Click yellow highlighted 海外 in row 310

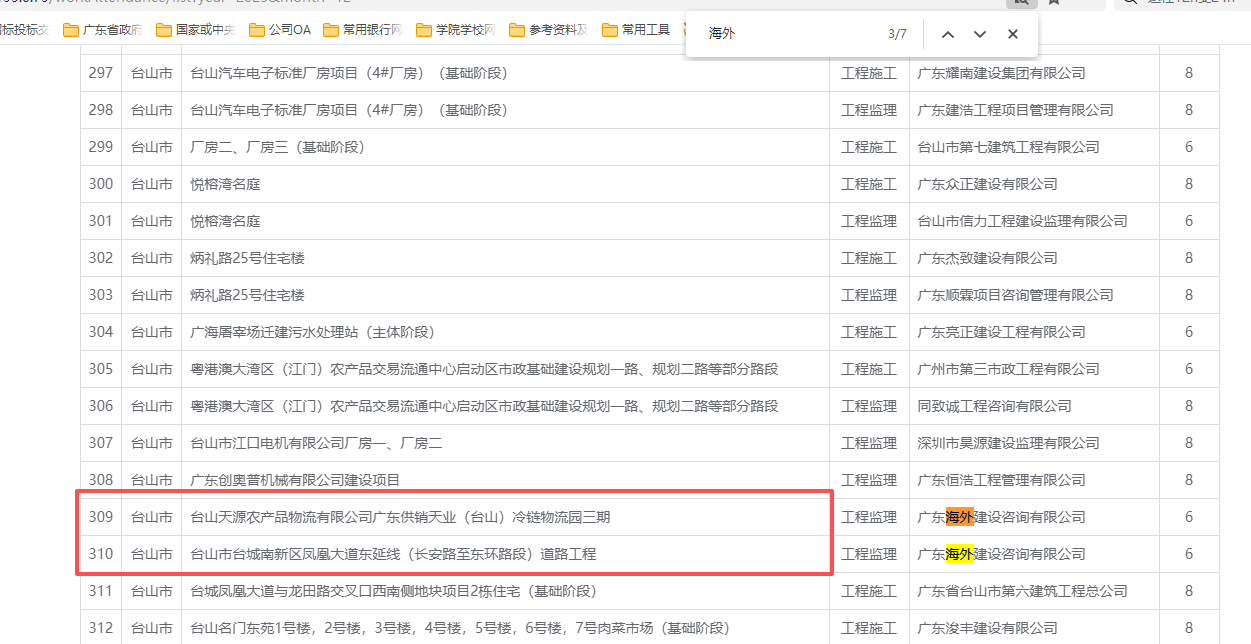click(959, 554)
